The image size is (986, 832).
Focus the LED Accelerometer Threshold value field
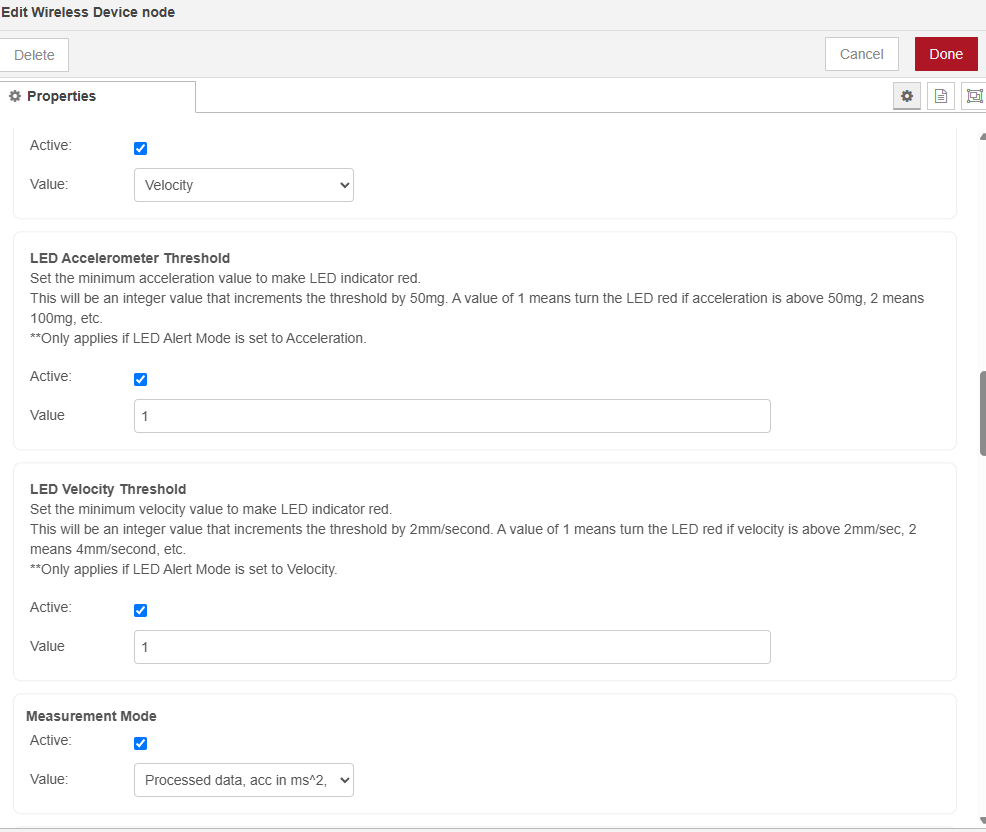pos(452,416)
